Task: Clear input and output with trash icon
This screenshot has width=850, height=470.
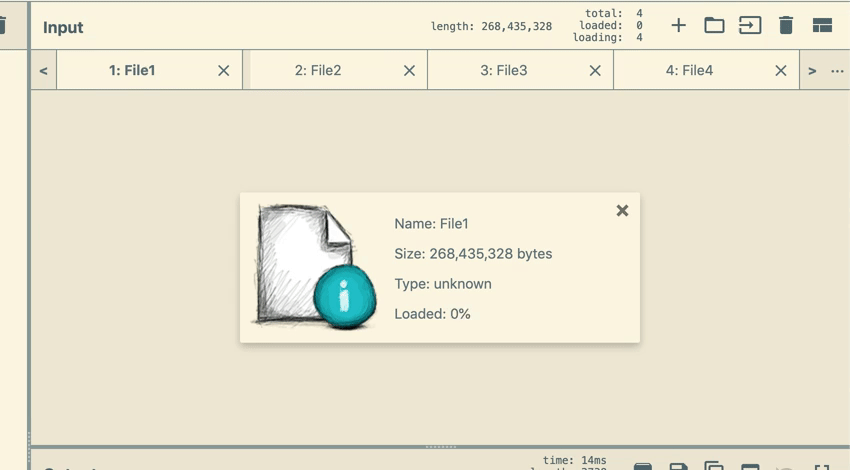Action: point(786,26)
